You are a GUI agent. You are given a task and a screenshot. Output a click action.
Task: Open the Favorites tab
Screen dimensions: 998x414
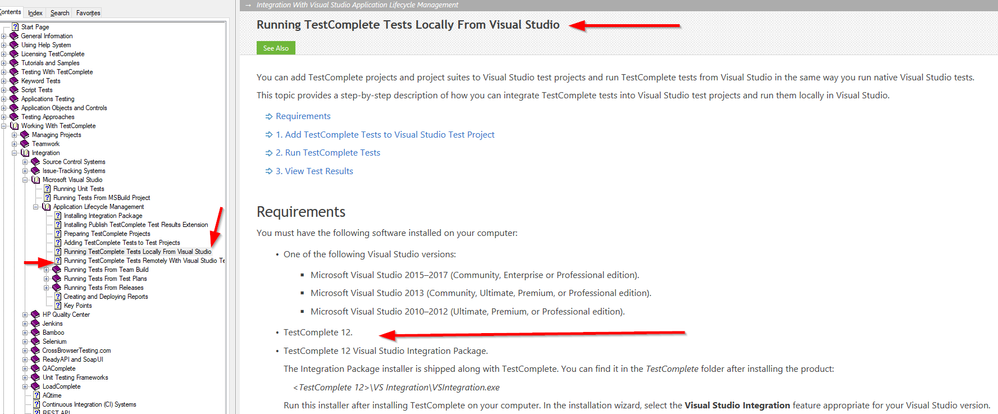[88, 13]
